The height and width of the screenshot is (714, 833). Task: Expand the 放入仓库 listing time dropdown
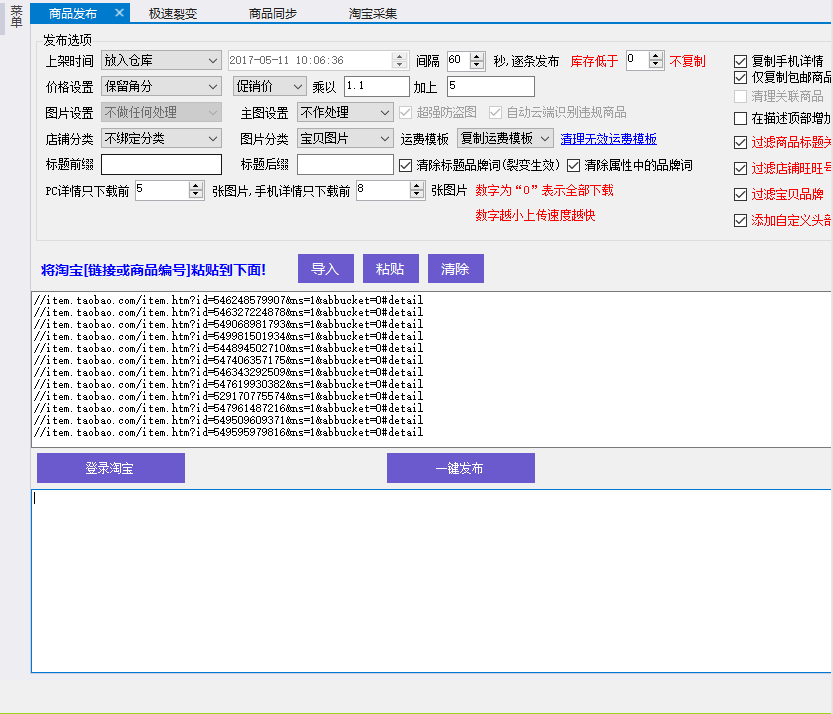[160, 61]
